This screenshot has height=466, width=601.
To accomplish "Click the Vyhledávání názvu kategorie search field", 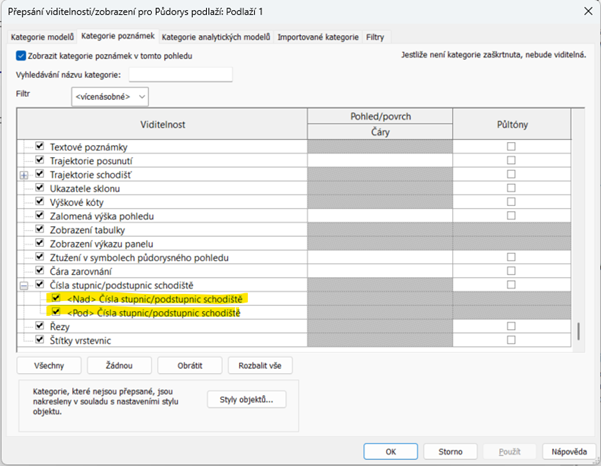I will (x=180, y=74).
